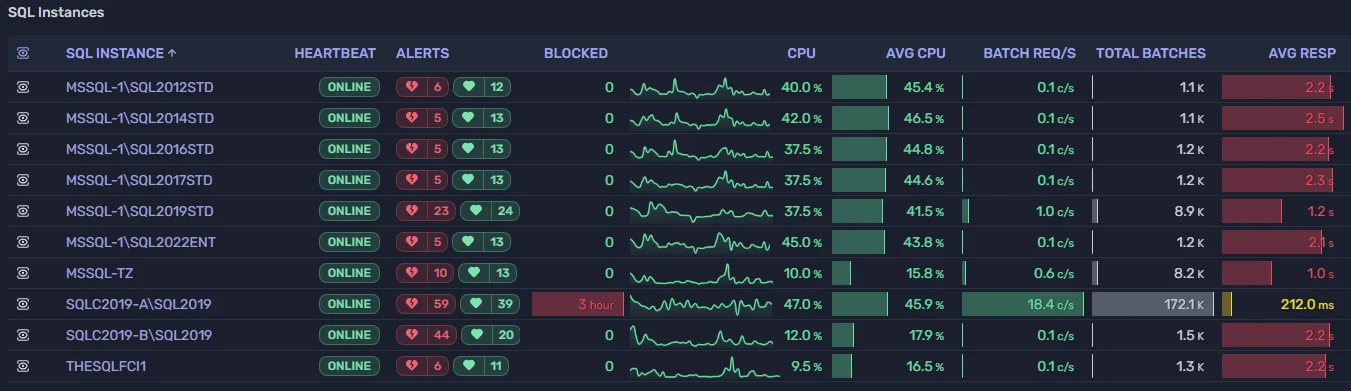Viewport: 1351px width, 391px height.
Task: Sort by the CPU column header
Action: tap(801, 53)
